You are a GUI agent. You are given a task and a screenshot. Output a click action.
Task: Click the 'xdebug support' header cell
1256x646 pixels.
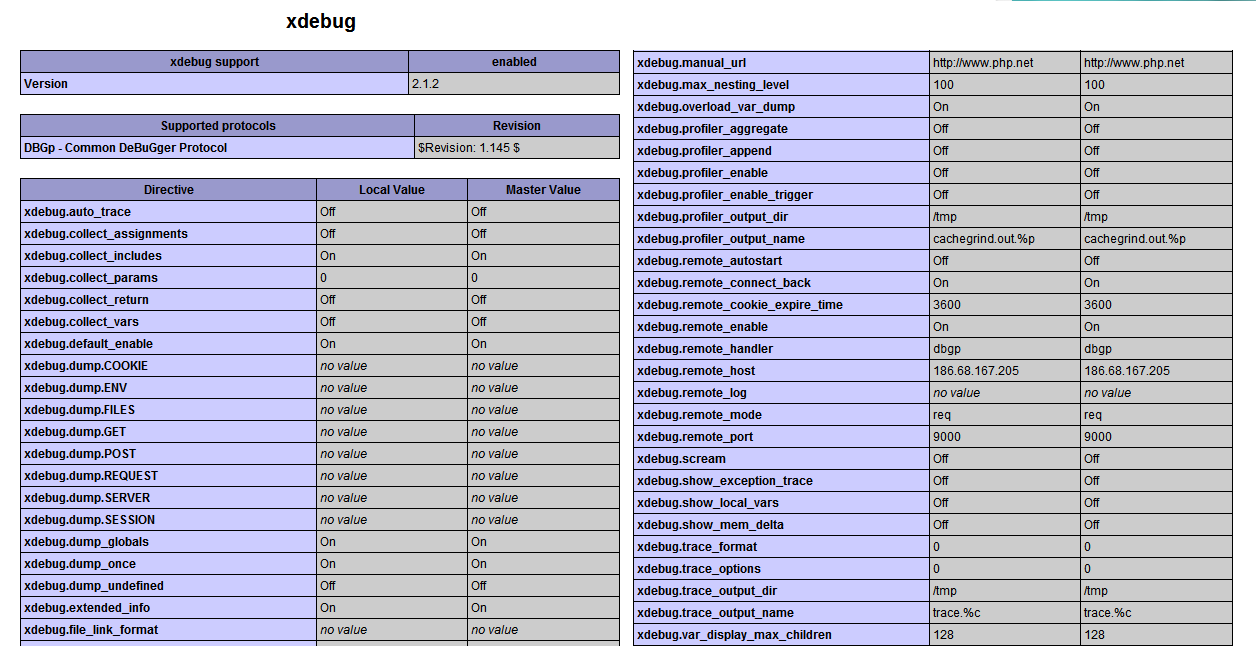pyautogui.click(x=214, y=62)
